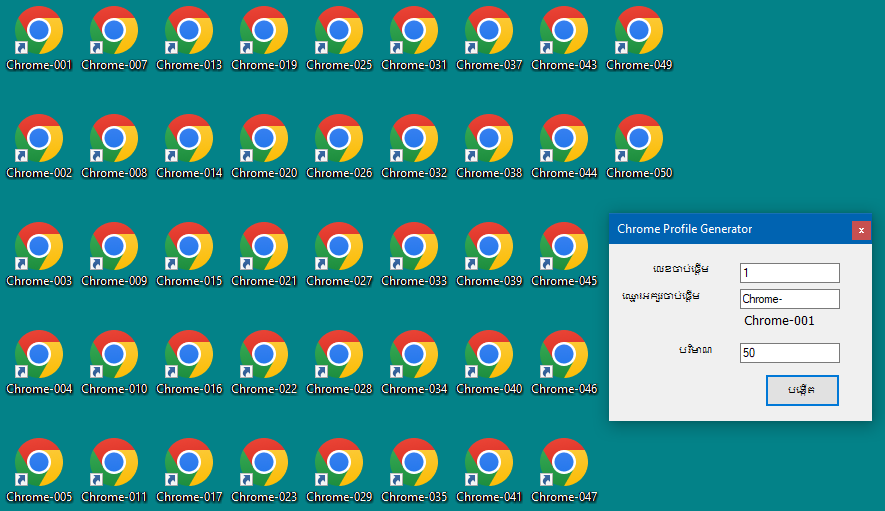The height and width of the screenshot is (511, 885).
Task: Click the Chrome-027 shortcut icon
Action: tap(339, 254)
